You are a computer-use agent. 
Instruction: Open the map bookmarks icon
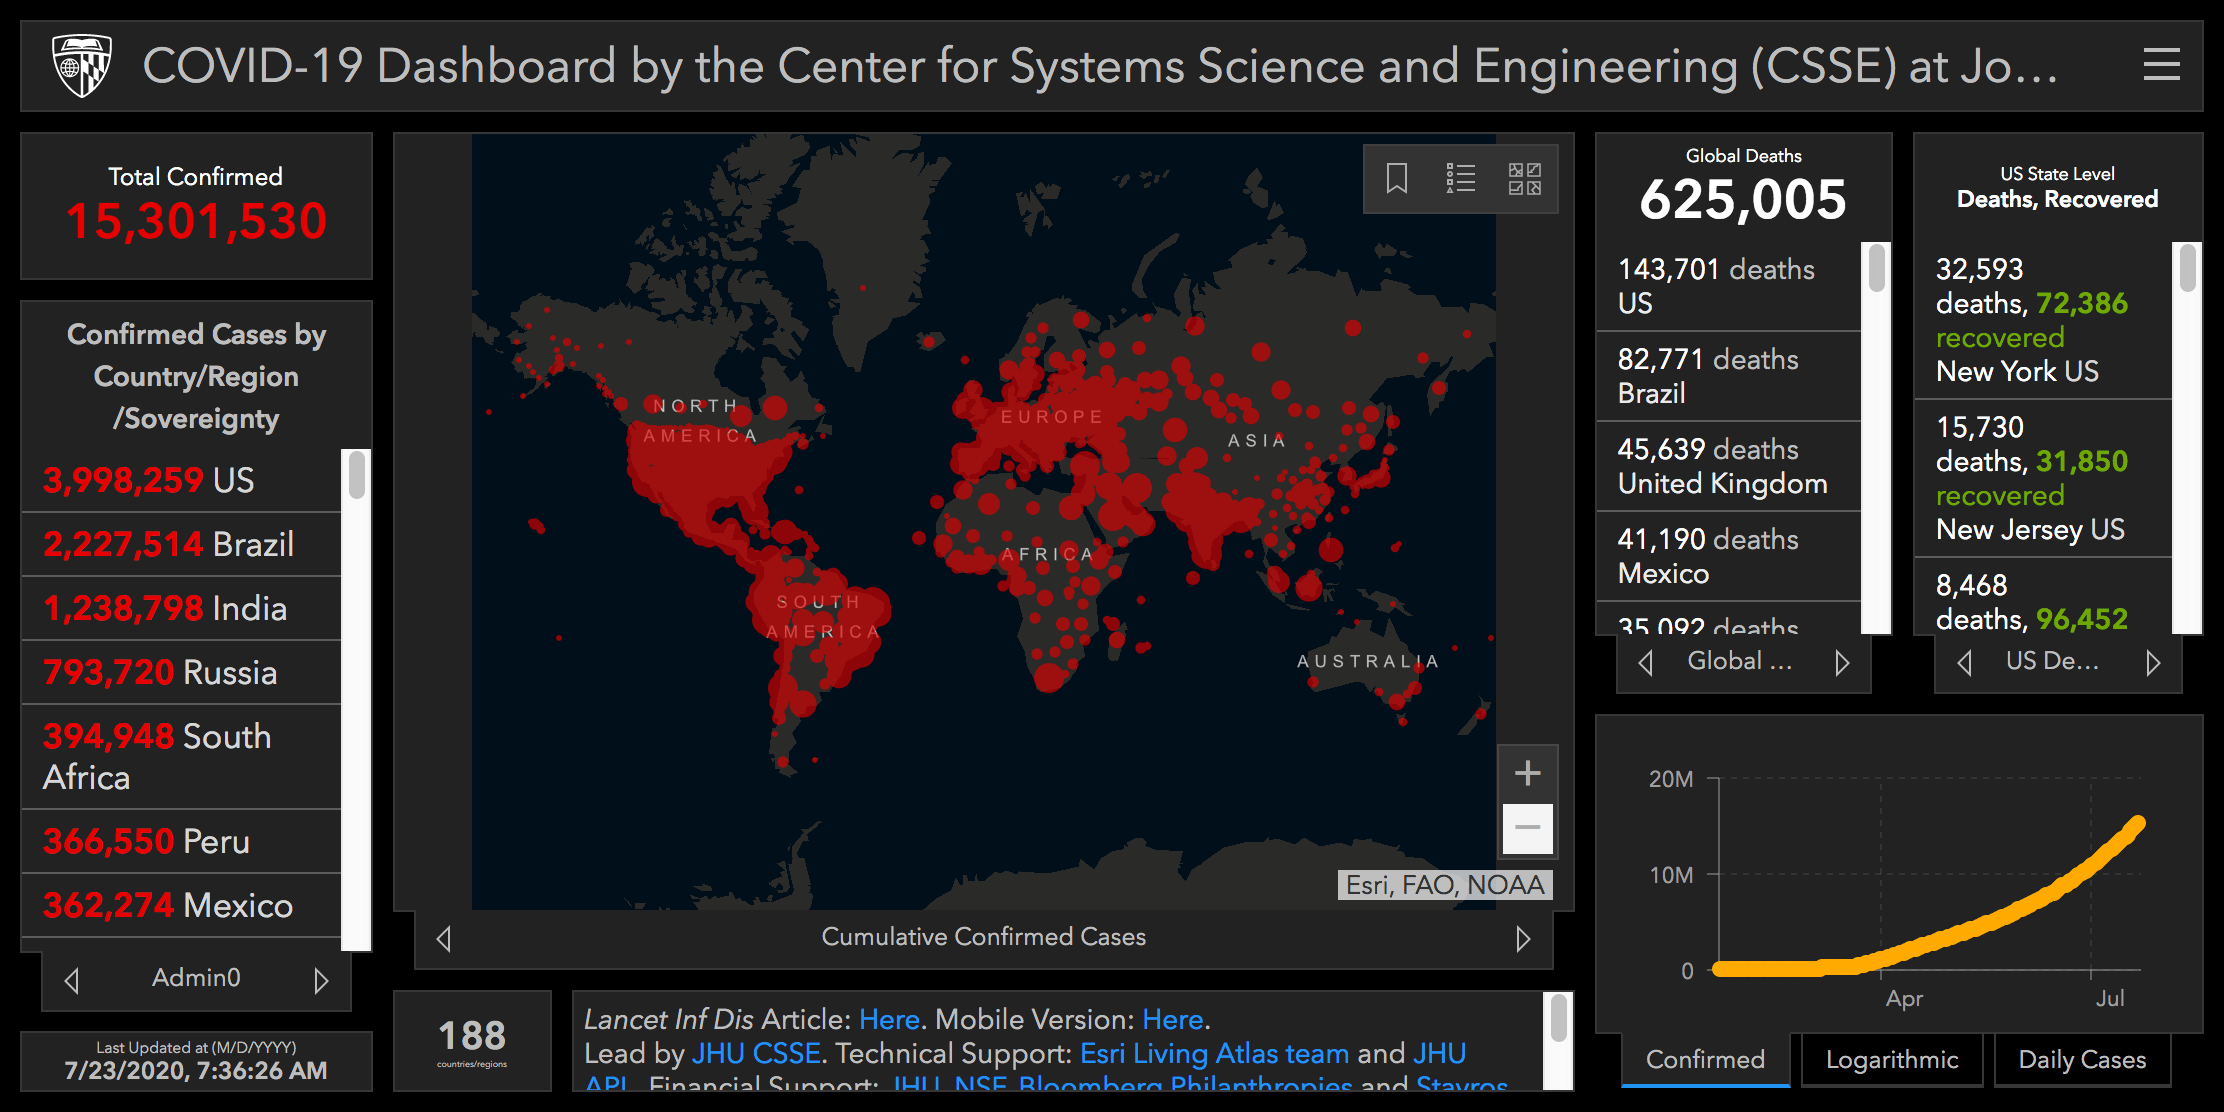(1397, 179)
